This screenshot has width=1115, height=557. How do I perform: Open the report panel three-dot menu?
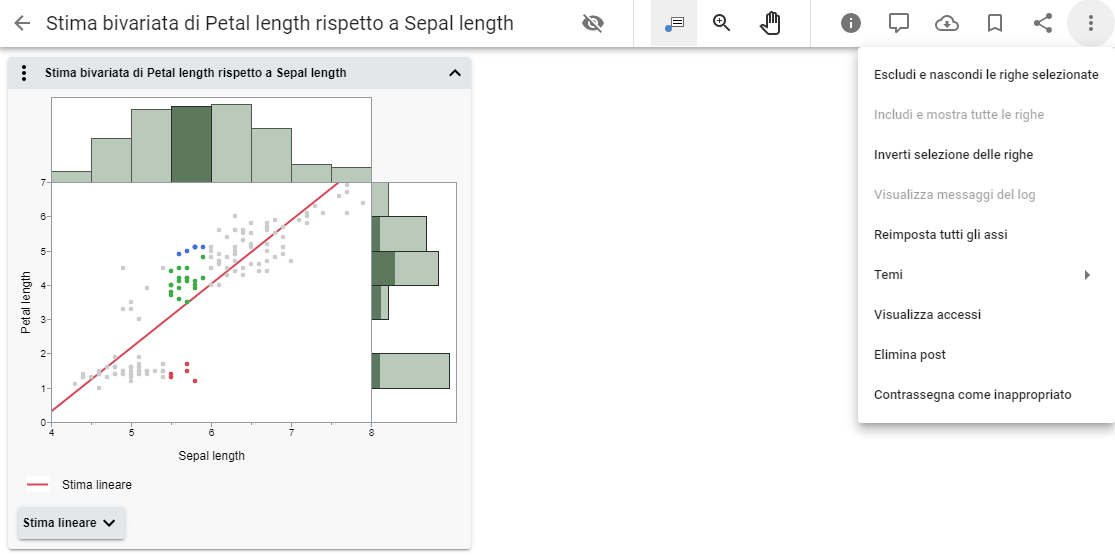[x=25, y=73]
